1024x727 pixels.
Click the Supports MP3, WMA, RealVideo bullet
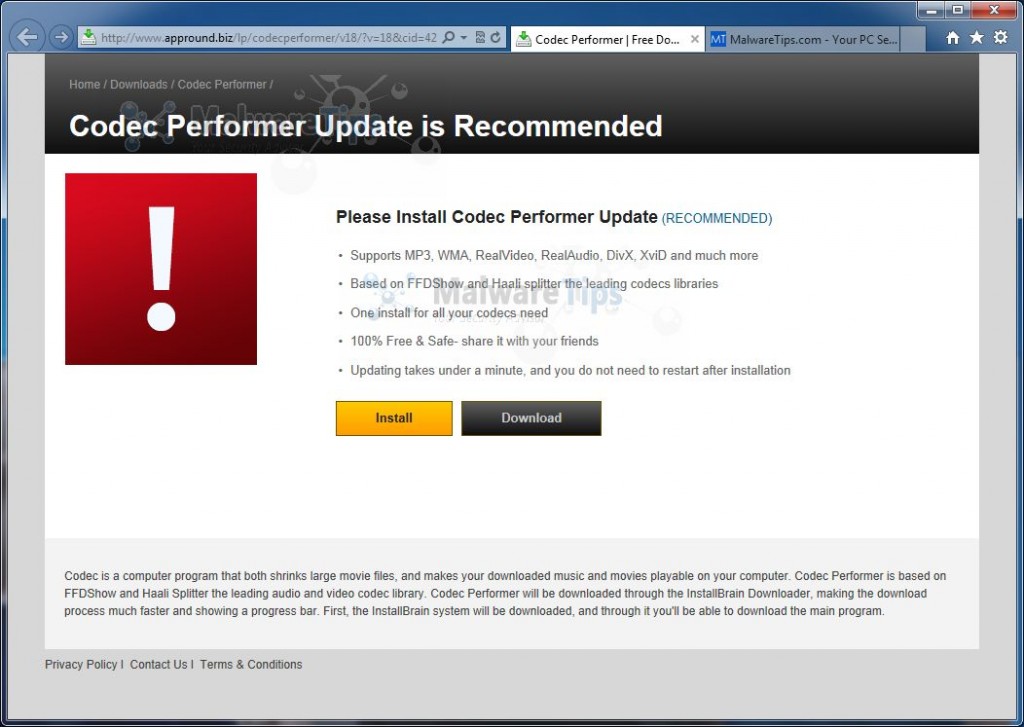click(554, 255)
